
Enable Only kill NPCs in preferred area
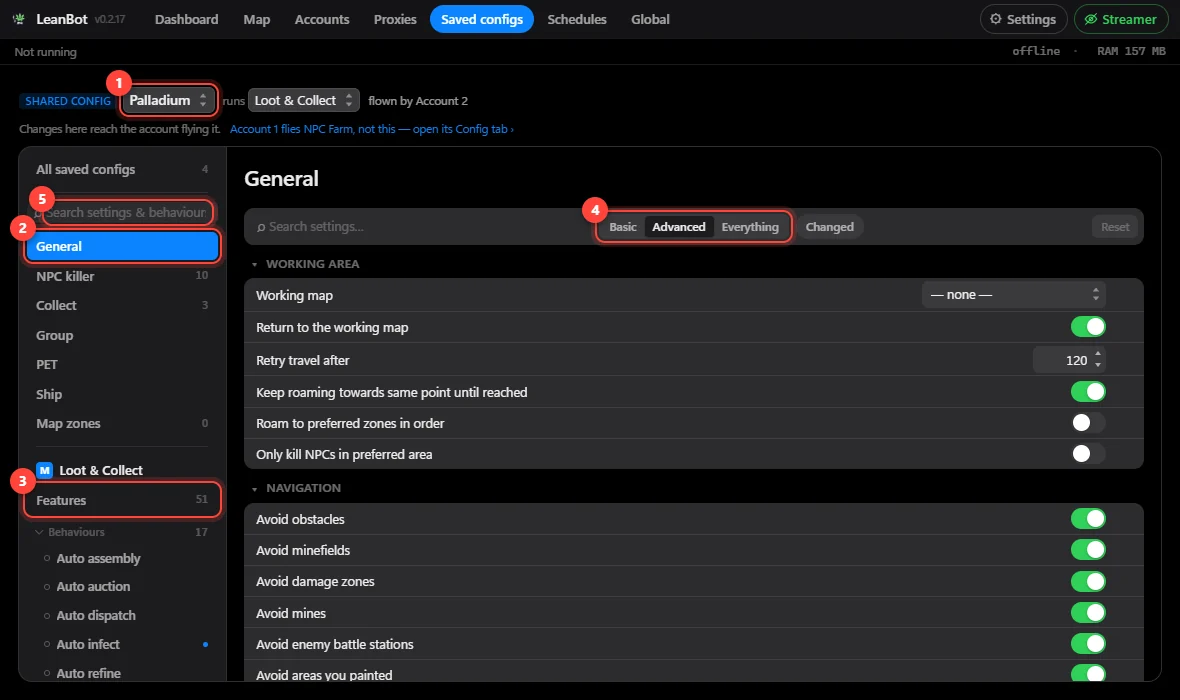[1088, 453]
